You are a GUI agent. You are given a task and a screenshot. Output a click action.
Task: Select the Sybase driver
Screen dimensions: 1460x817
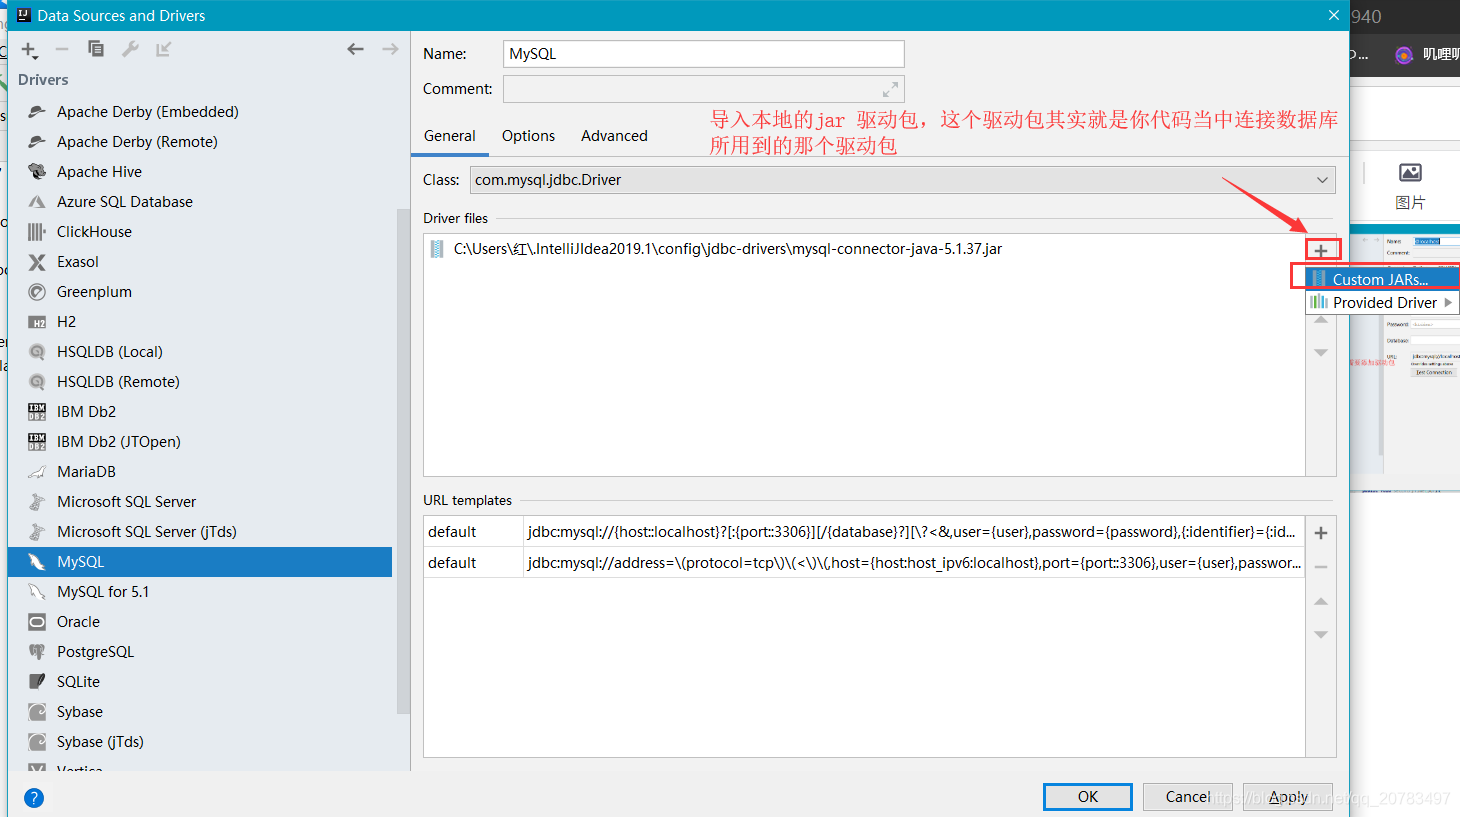(x=200, y=712)
